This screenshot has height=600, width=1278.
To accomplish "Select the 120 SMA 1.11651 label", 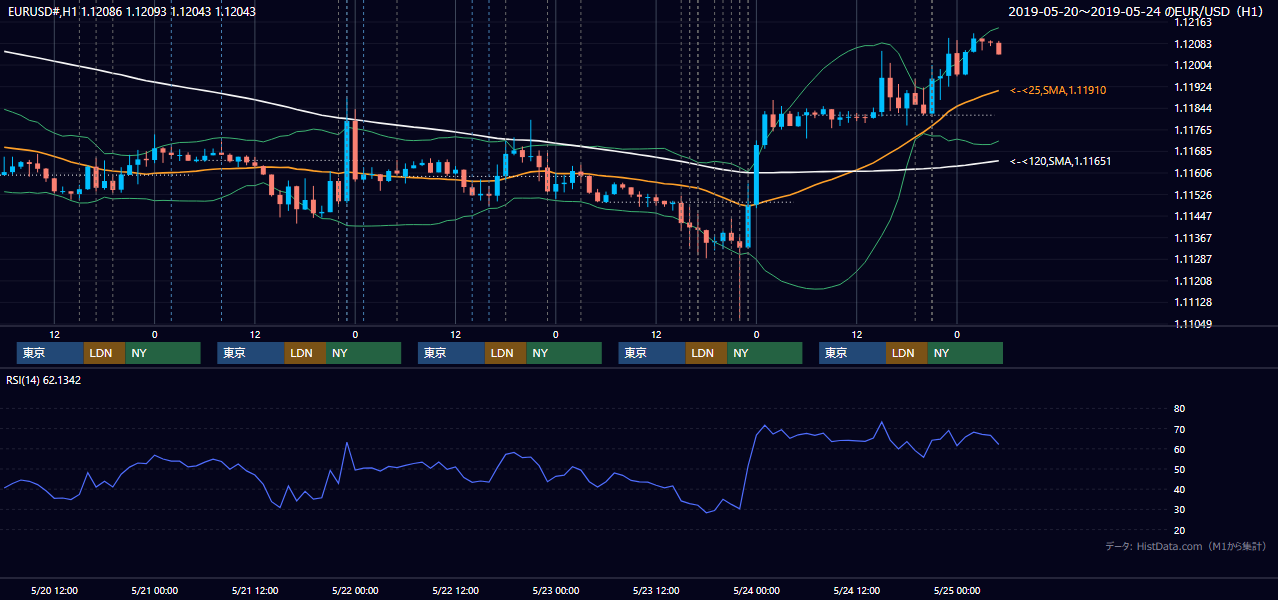I will pos(1061,161).
